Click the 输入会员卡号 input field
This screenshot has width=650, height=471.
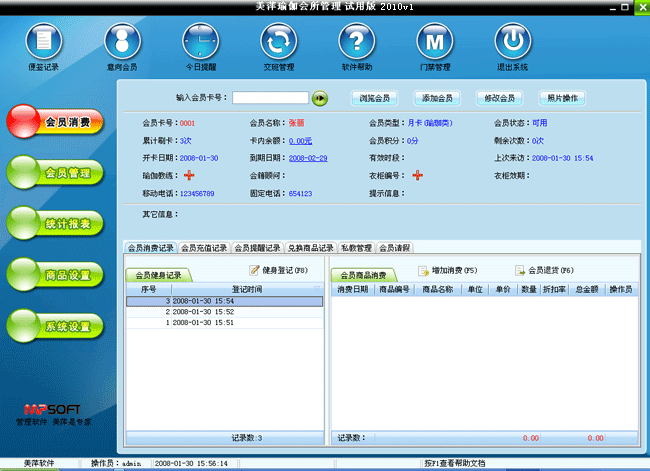tap(270, 98)
